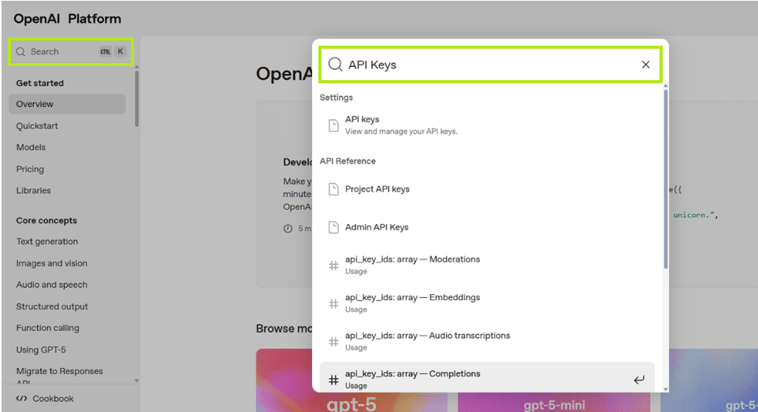Click the hash icon beside Embeddings result
Viewport: 758px width, 412px height.
click(x=334, y=303)
